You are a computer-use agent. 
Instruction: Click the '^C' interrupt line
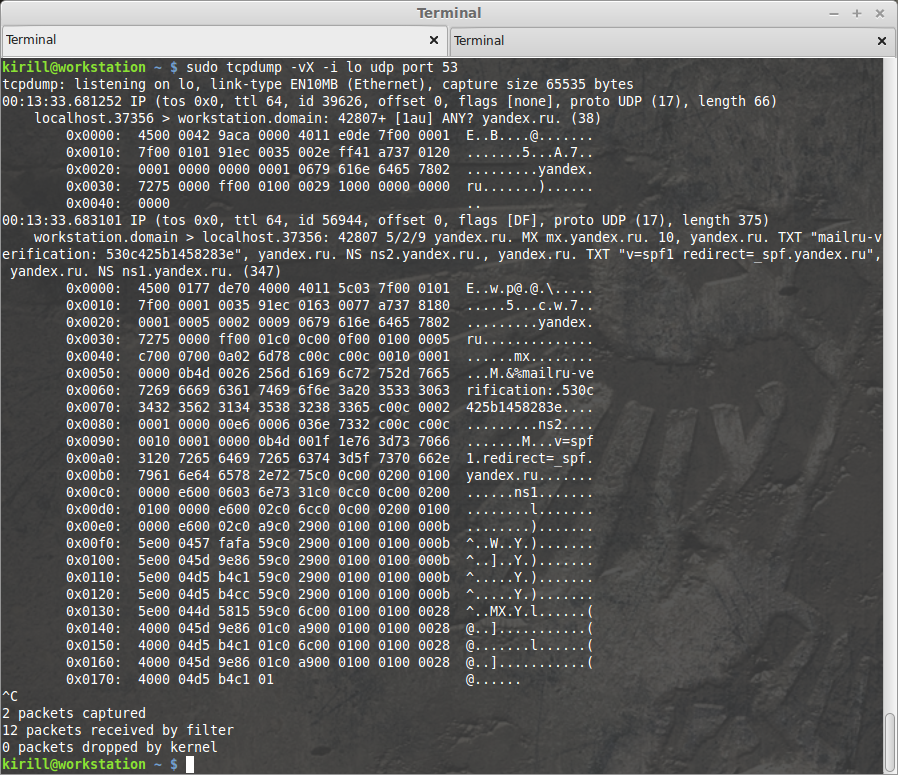click(x=10, y=697)
